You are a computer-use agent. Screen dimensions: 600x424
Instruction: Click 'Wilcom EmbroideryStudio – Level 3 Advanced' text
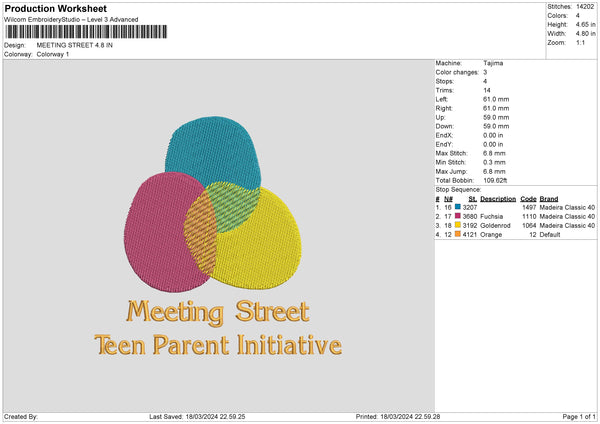point(71,20)
